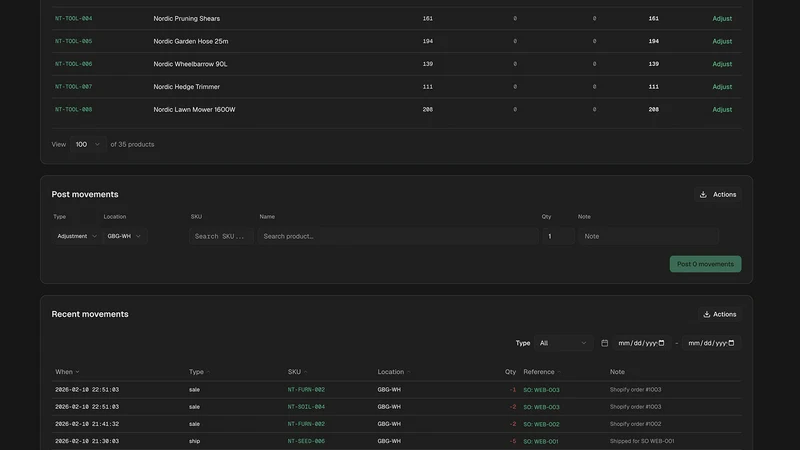Expand the GBG-WH location dropdown

pos(124,236)
